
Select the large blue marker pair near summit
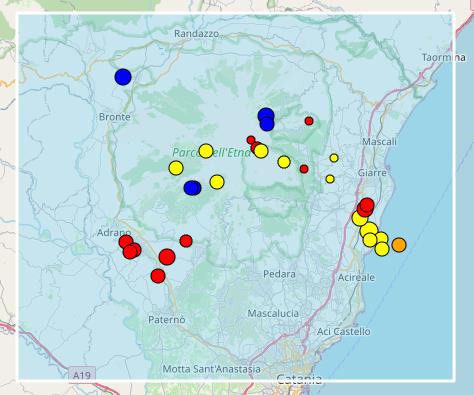[266, 119]
